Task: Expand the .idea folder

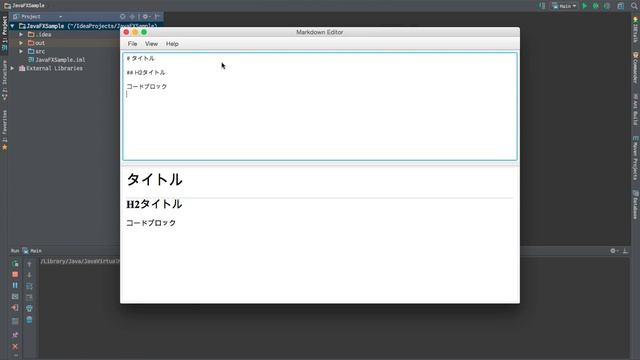Action: tap(21, 35)
